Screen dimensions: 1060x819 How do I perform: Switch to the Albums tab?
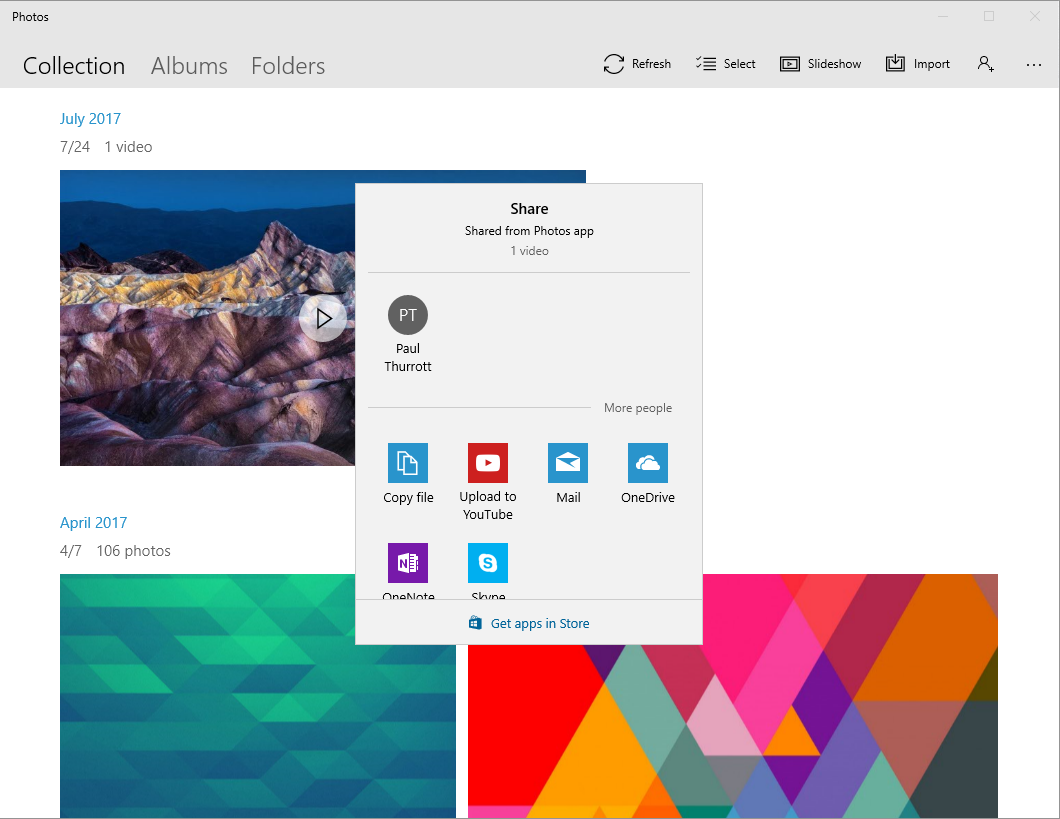tap(189, 66)
